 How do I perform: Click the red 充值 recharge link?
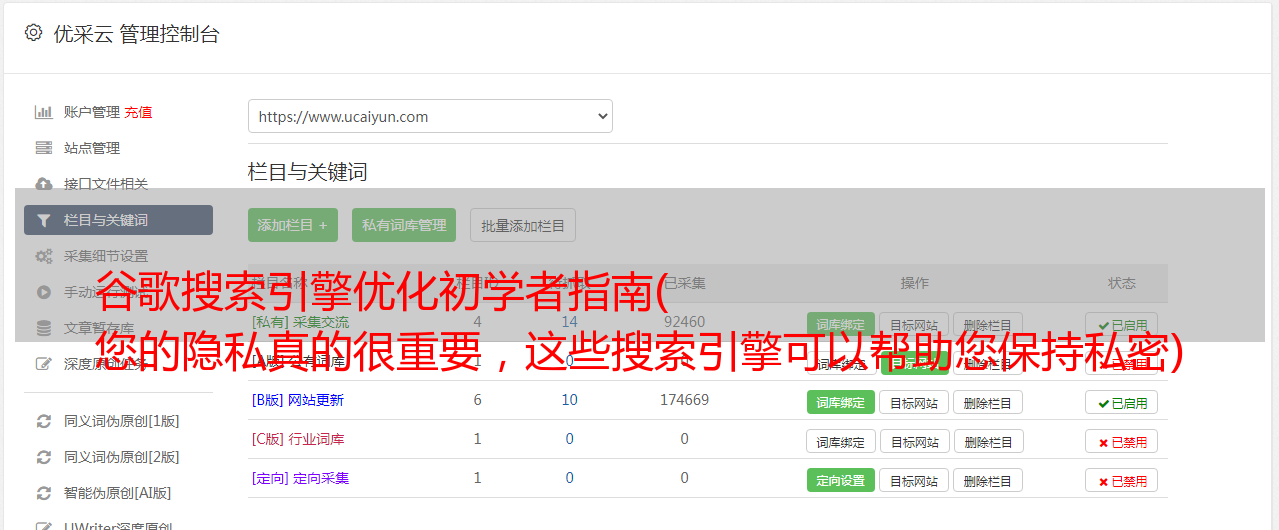pos(139,112)
